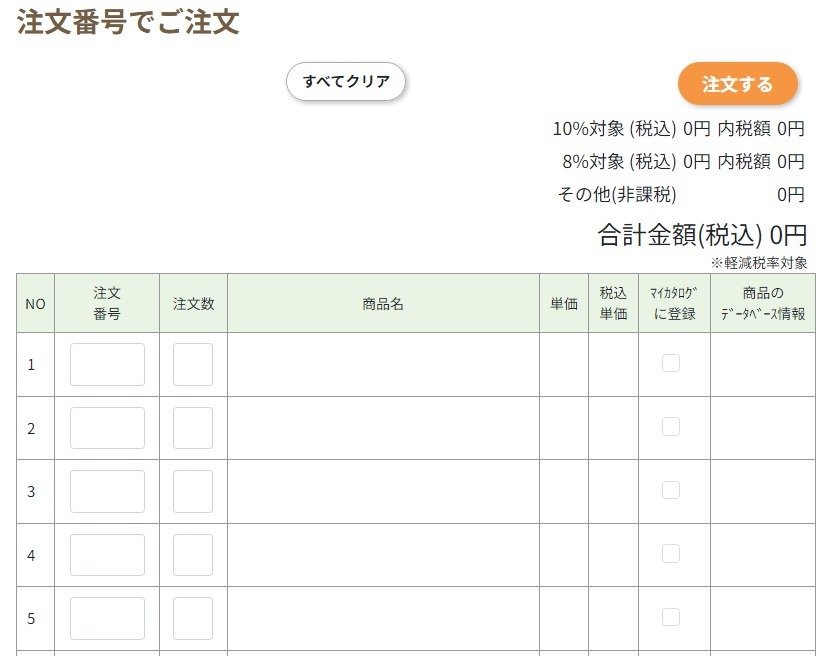This screenshot has height=656, width=816.
Task: Click the 注文数 box in row 4
Action: pos(193,555)
